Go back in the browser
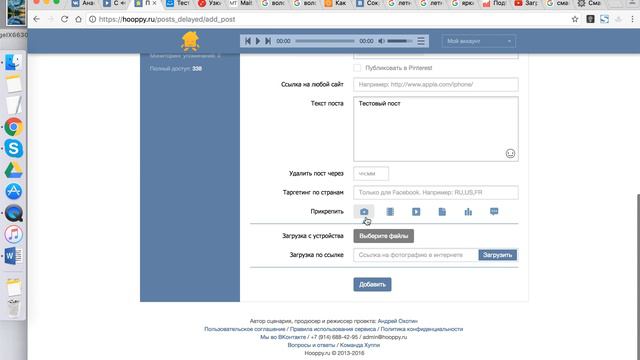Screen dimensions: 640x360 37,19
